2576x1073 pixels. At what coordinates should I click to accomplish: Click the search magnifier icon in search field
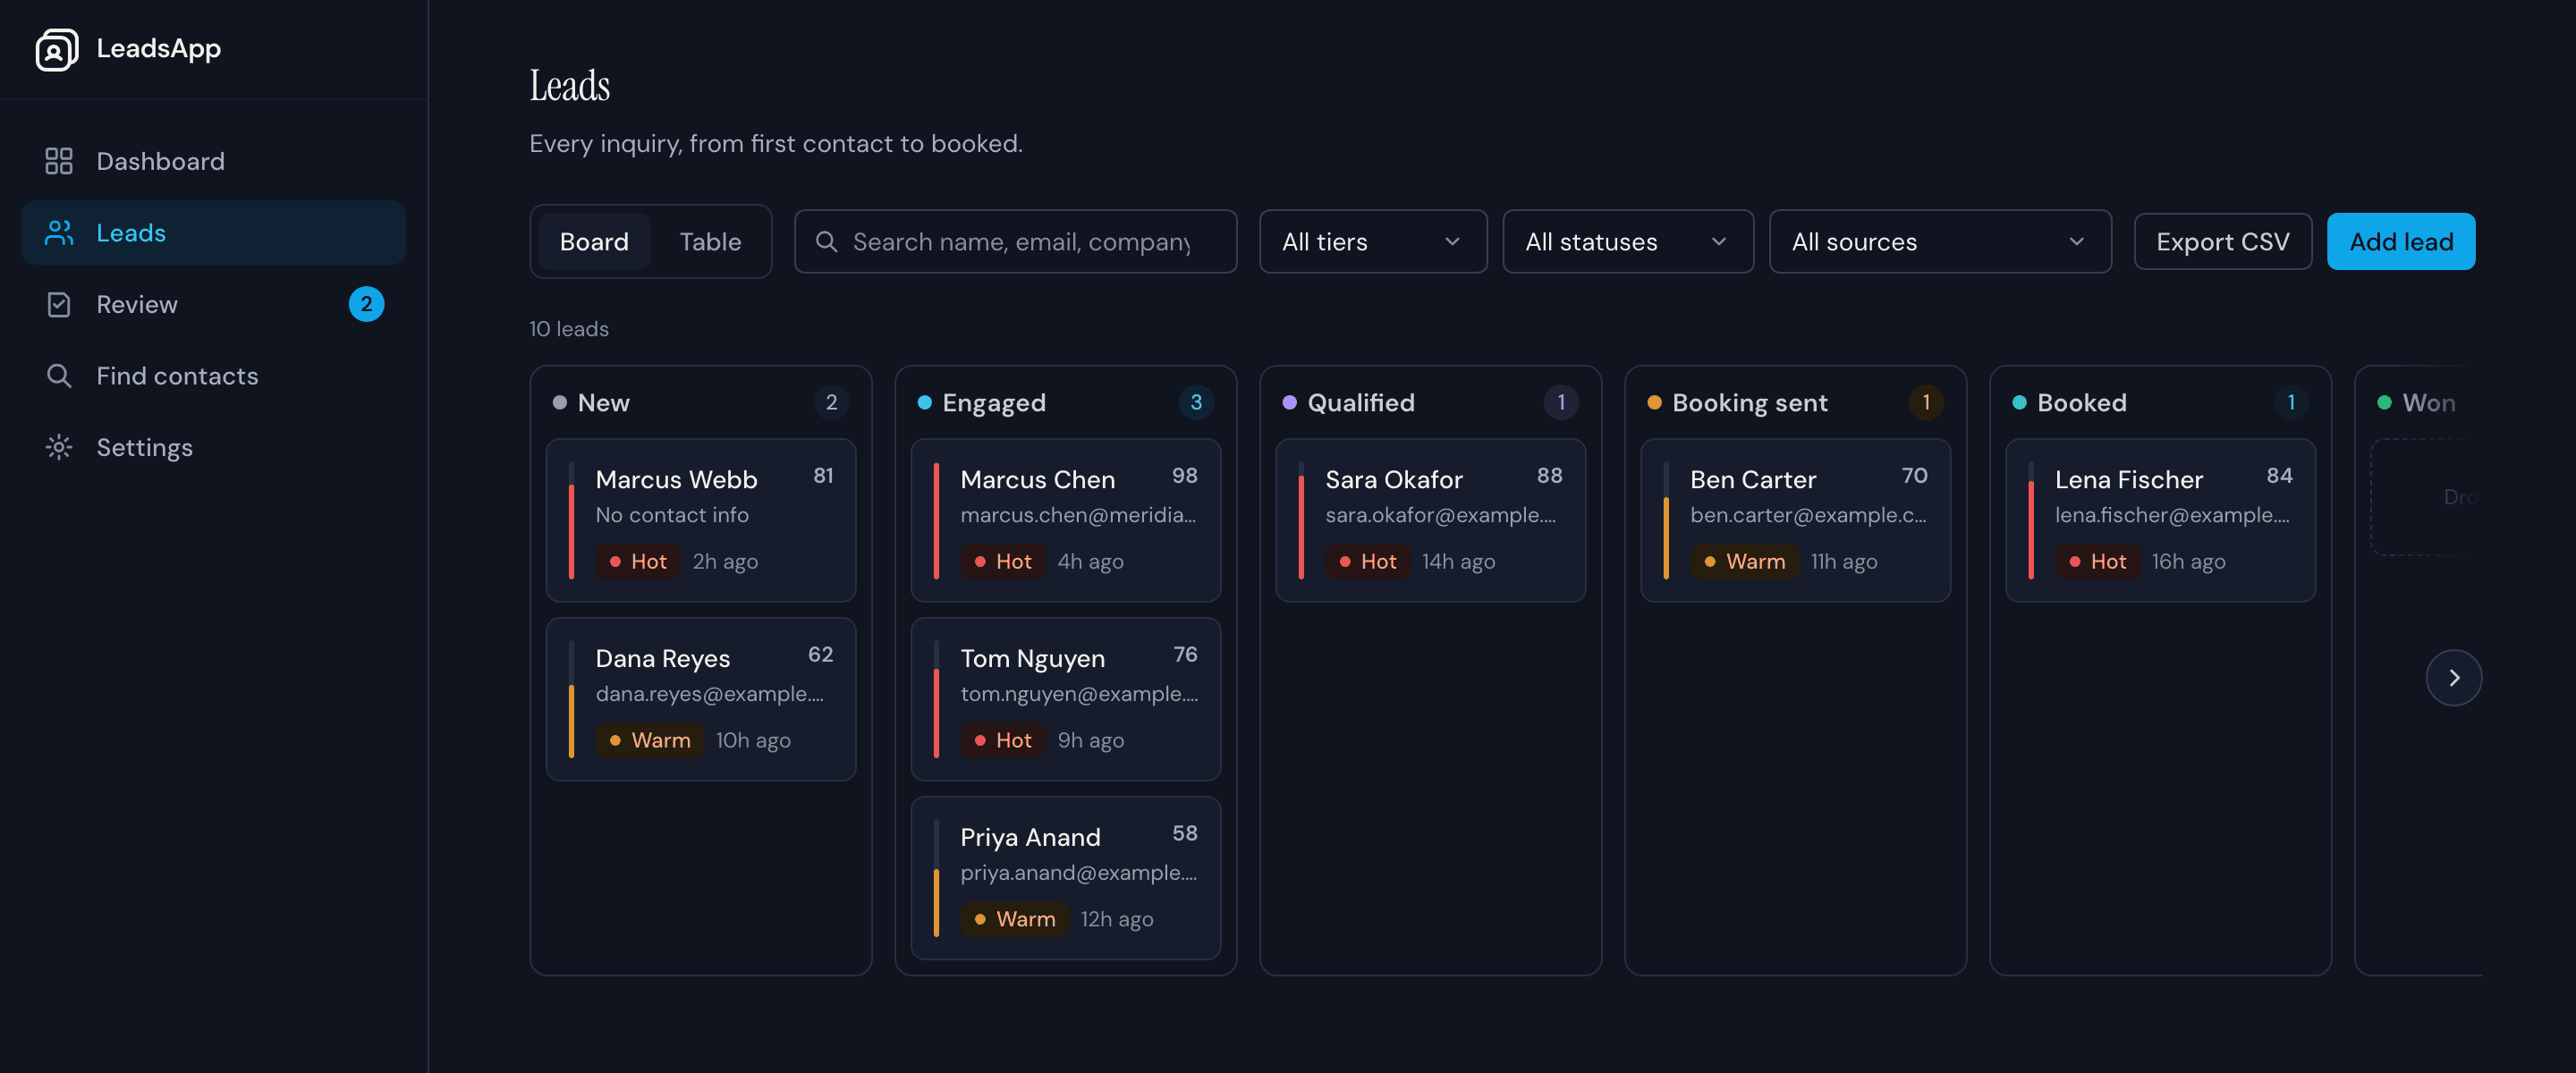tap(826, 242)
